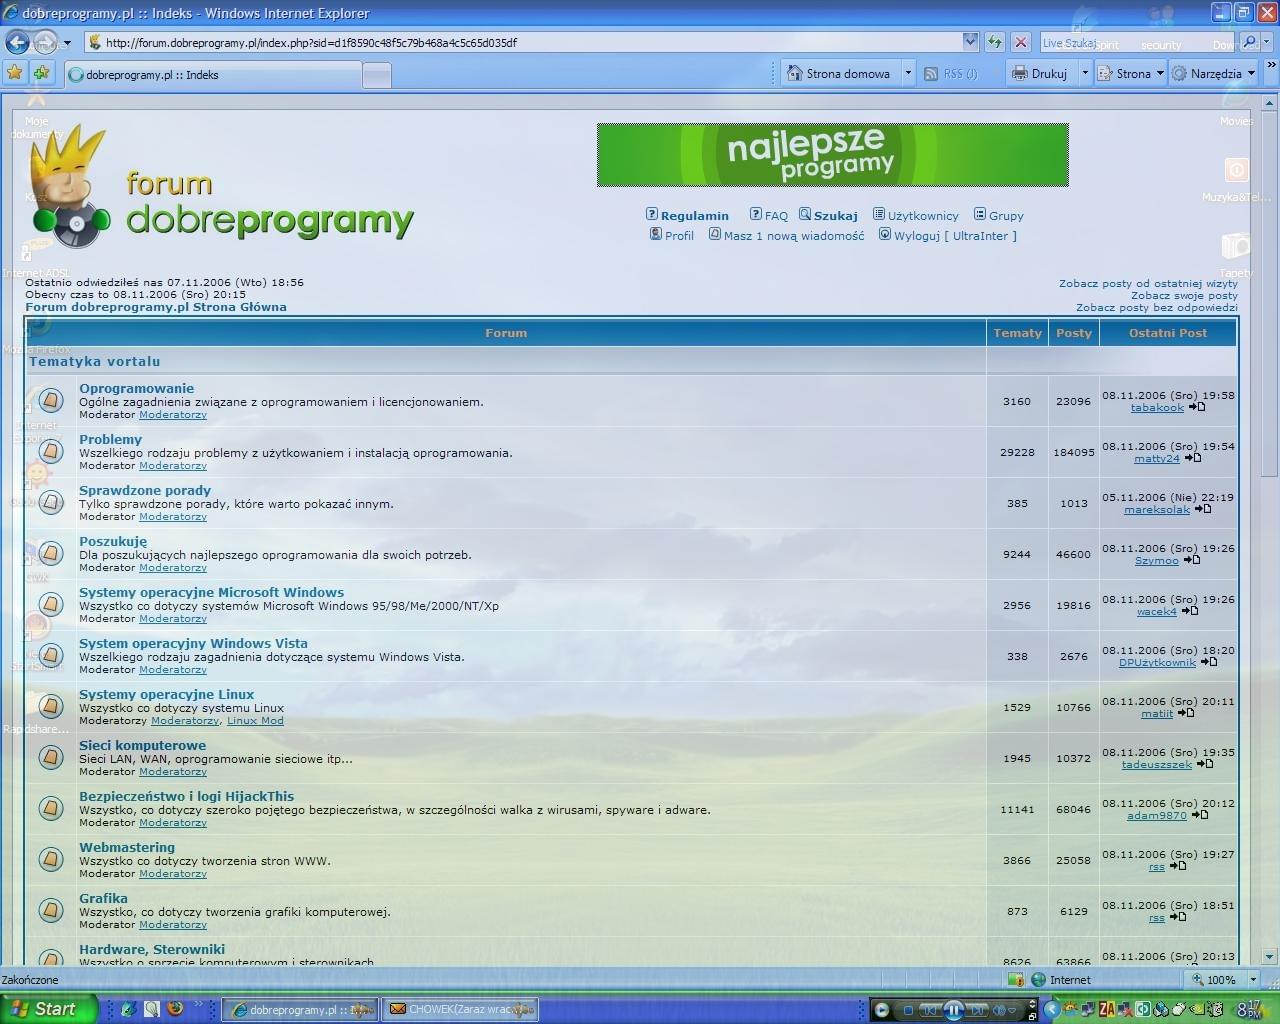Click the Oprogramowanie forum folder icon
1280x1024 pixels.
(x=51, y=401)
